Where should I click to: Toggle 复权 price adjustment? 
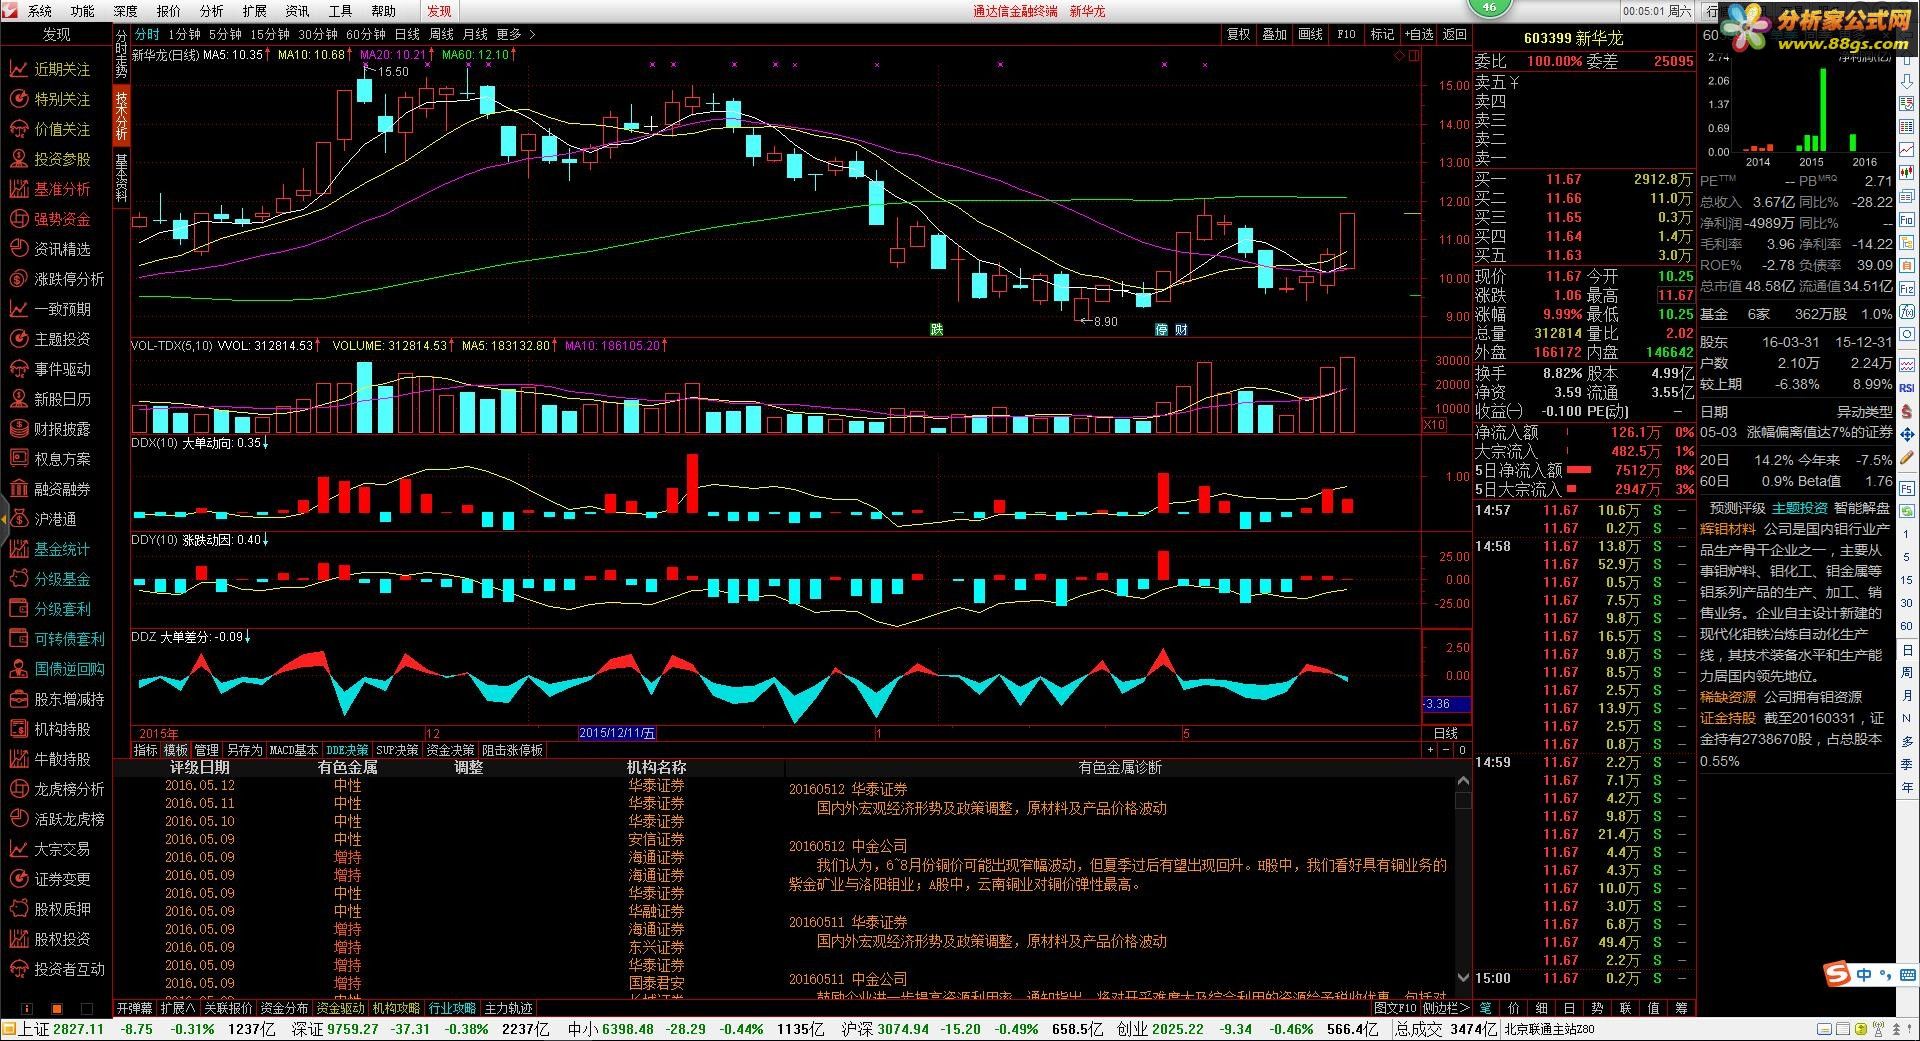1239,34
